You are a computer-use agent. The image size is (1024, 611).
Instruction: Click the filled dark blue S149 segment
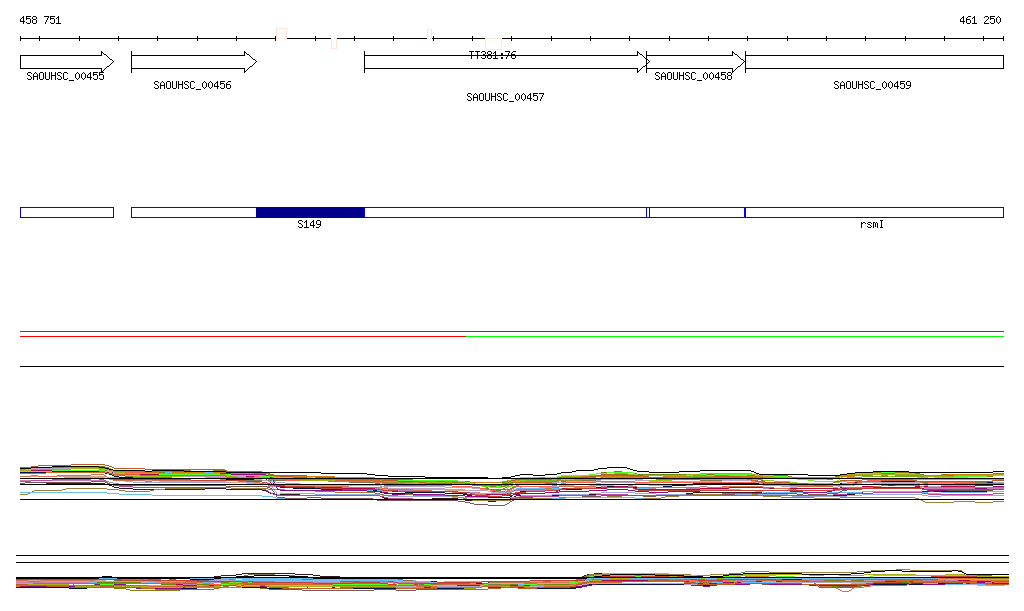310,212
